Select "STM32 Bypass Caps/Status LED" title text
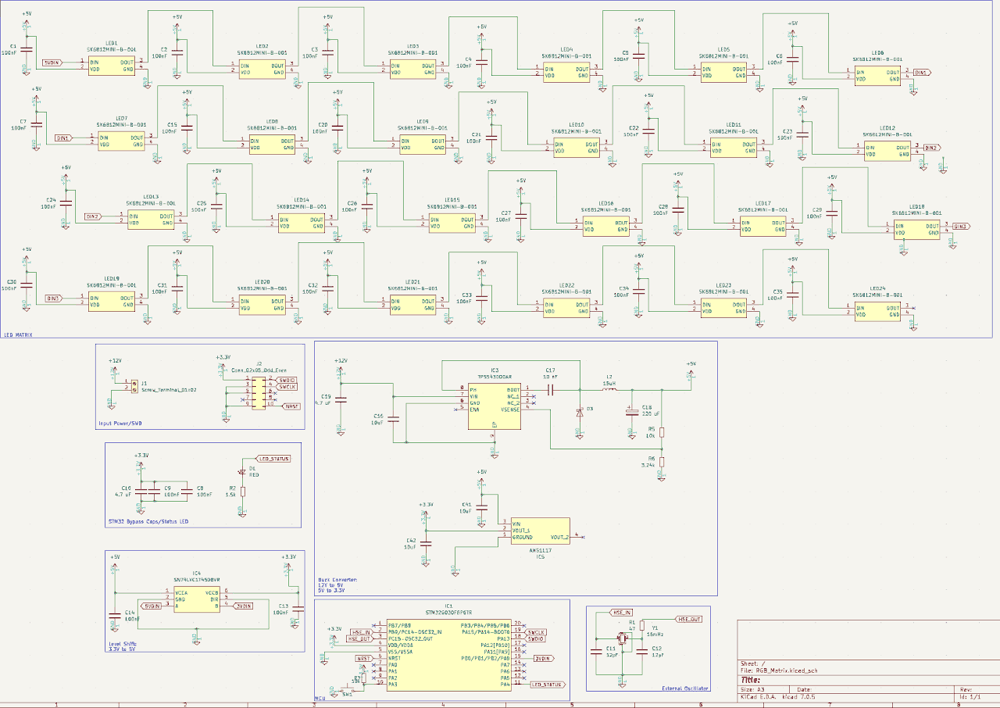 coord(148,521)
